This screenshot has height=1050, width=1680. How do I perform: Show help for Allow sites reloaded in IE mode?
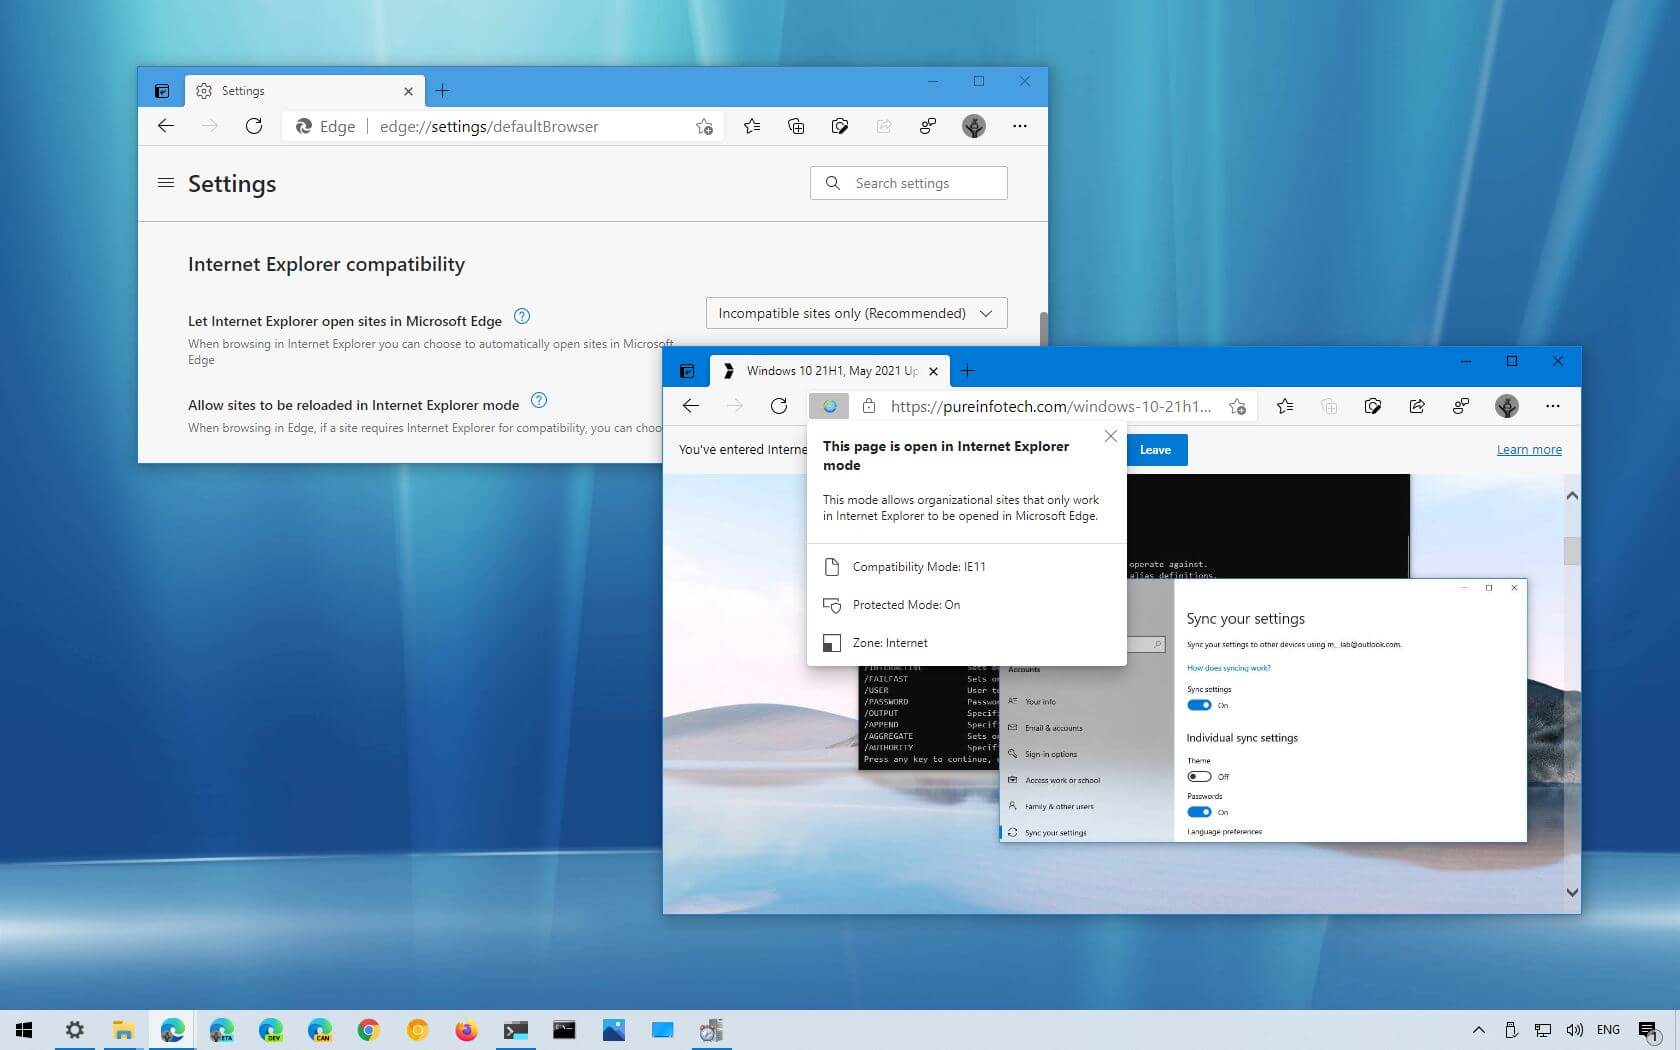tap(539, 400)
